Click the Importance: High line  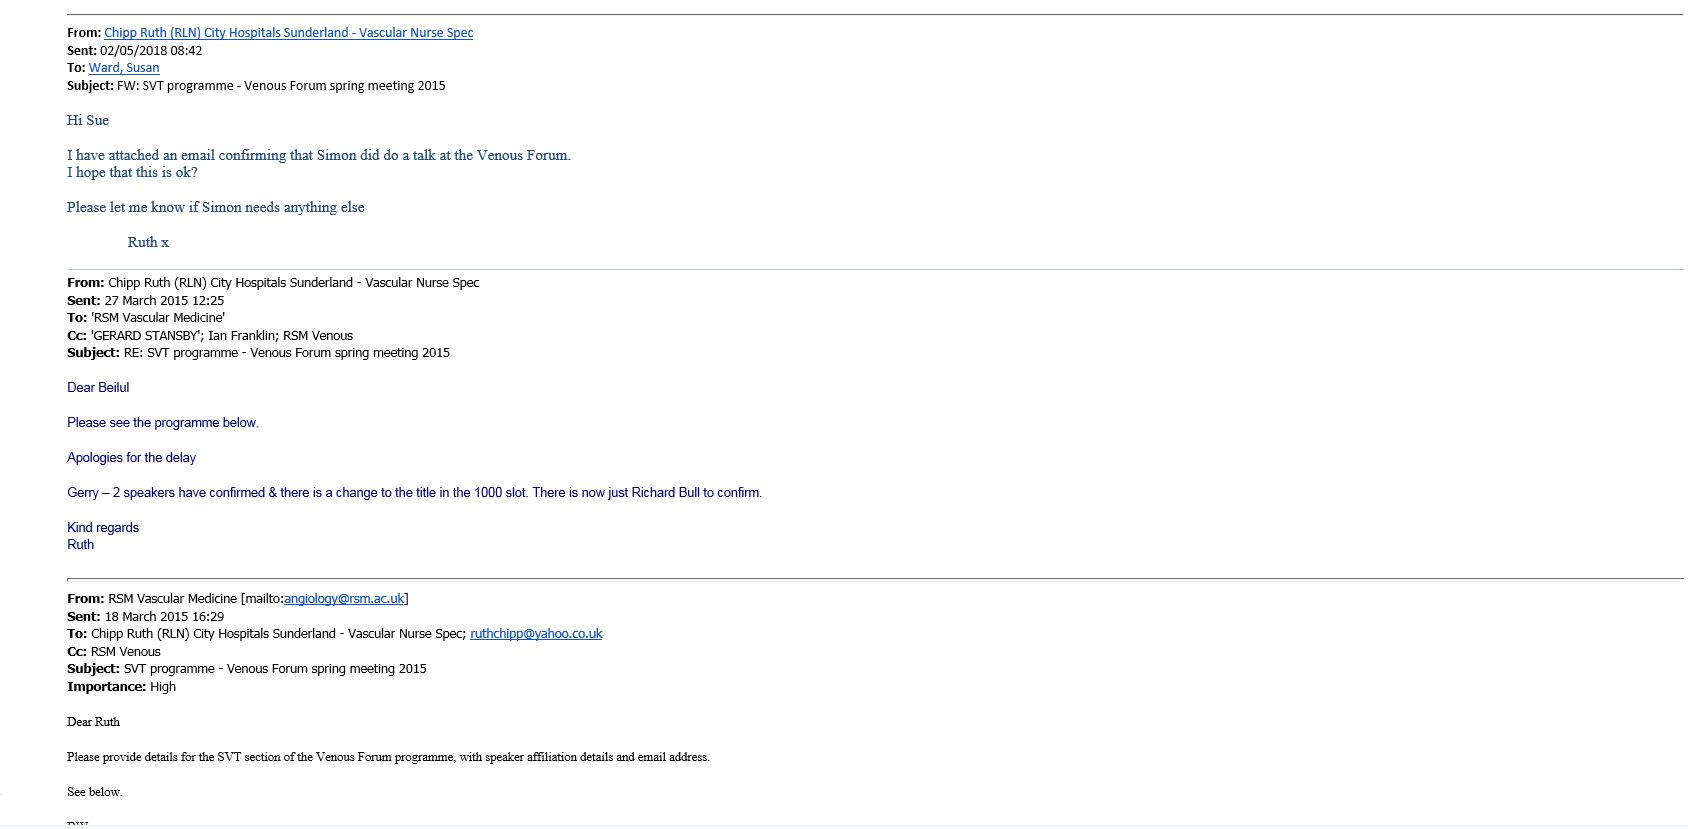pyautogui.click(x=121, y=687)
